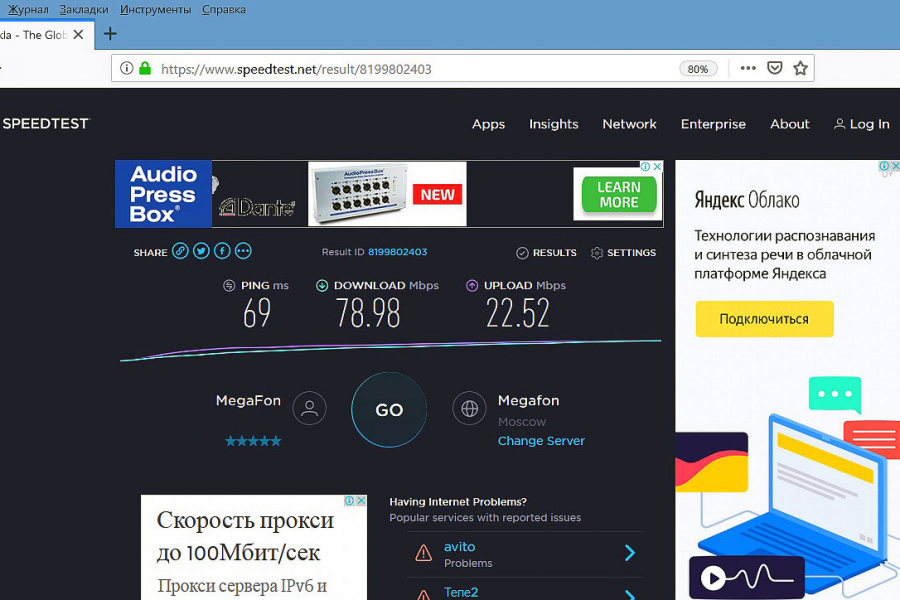Click the AdChoices info icon on banner ad
The height and width of the screenshot is (600, 900).
click(x=646, y=166)
